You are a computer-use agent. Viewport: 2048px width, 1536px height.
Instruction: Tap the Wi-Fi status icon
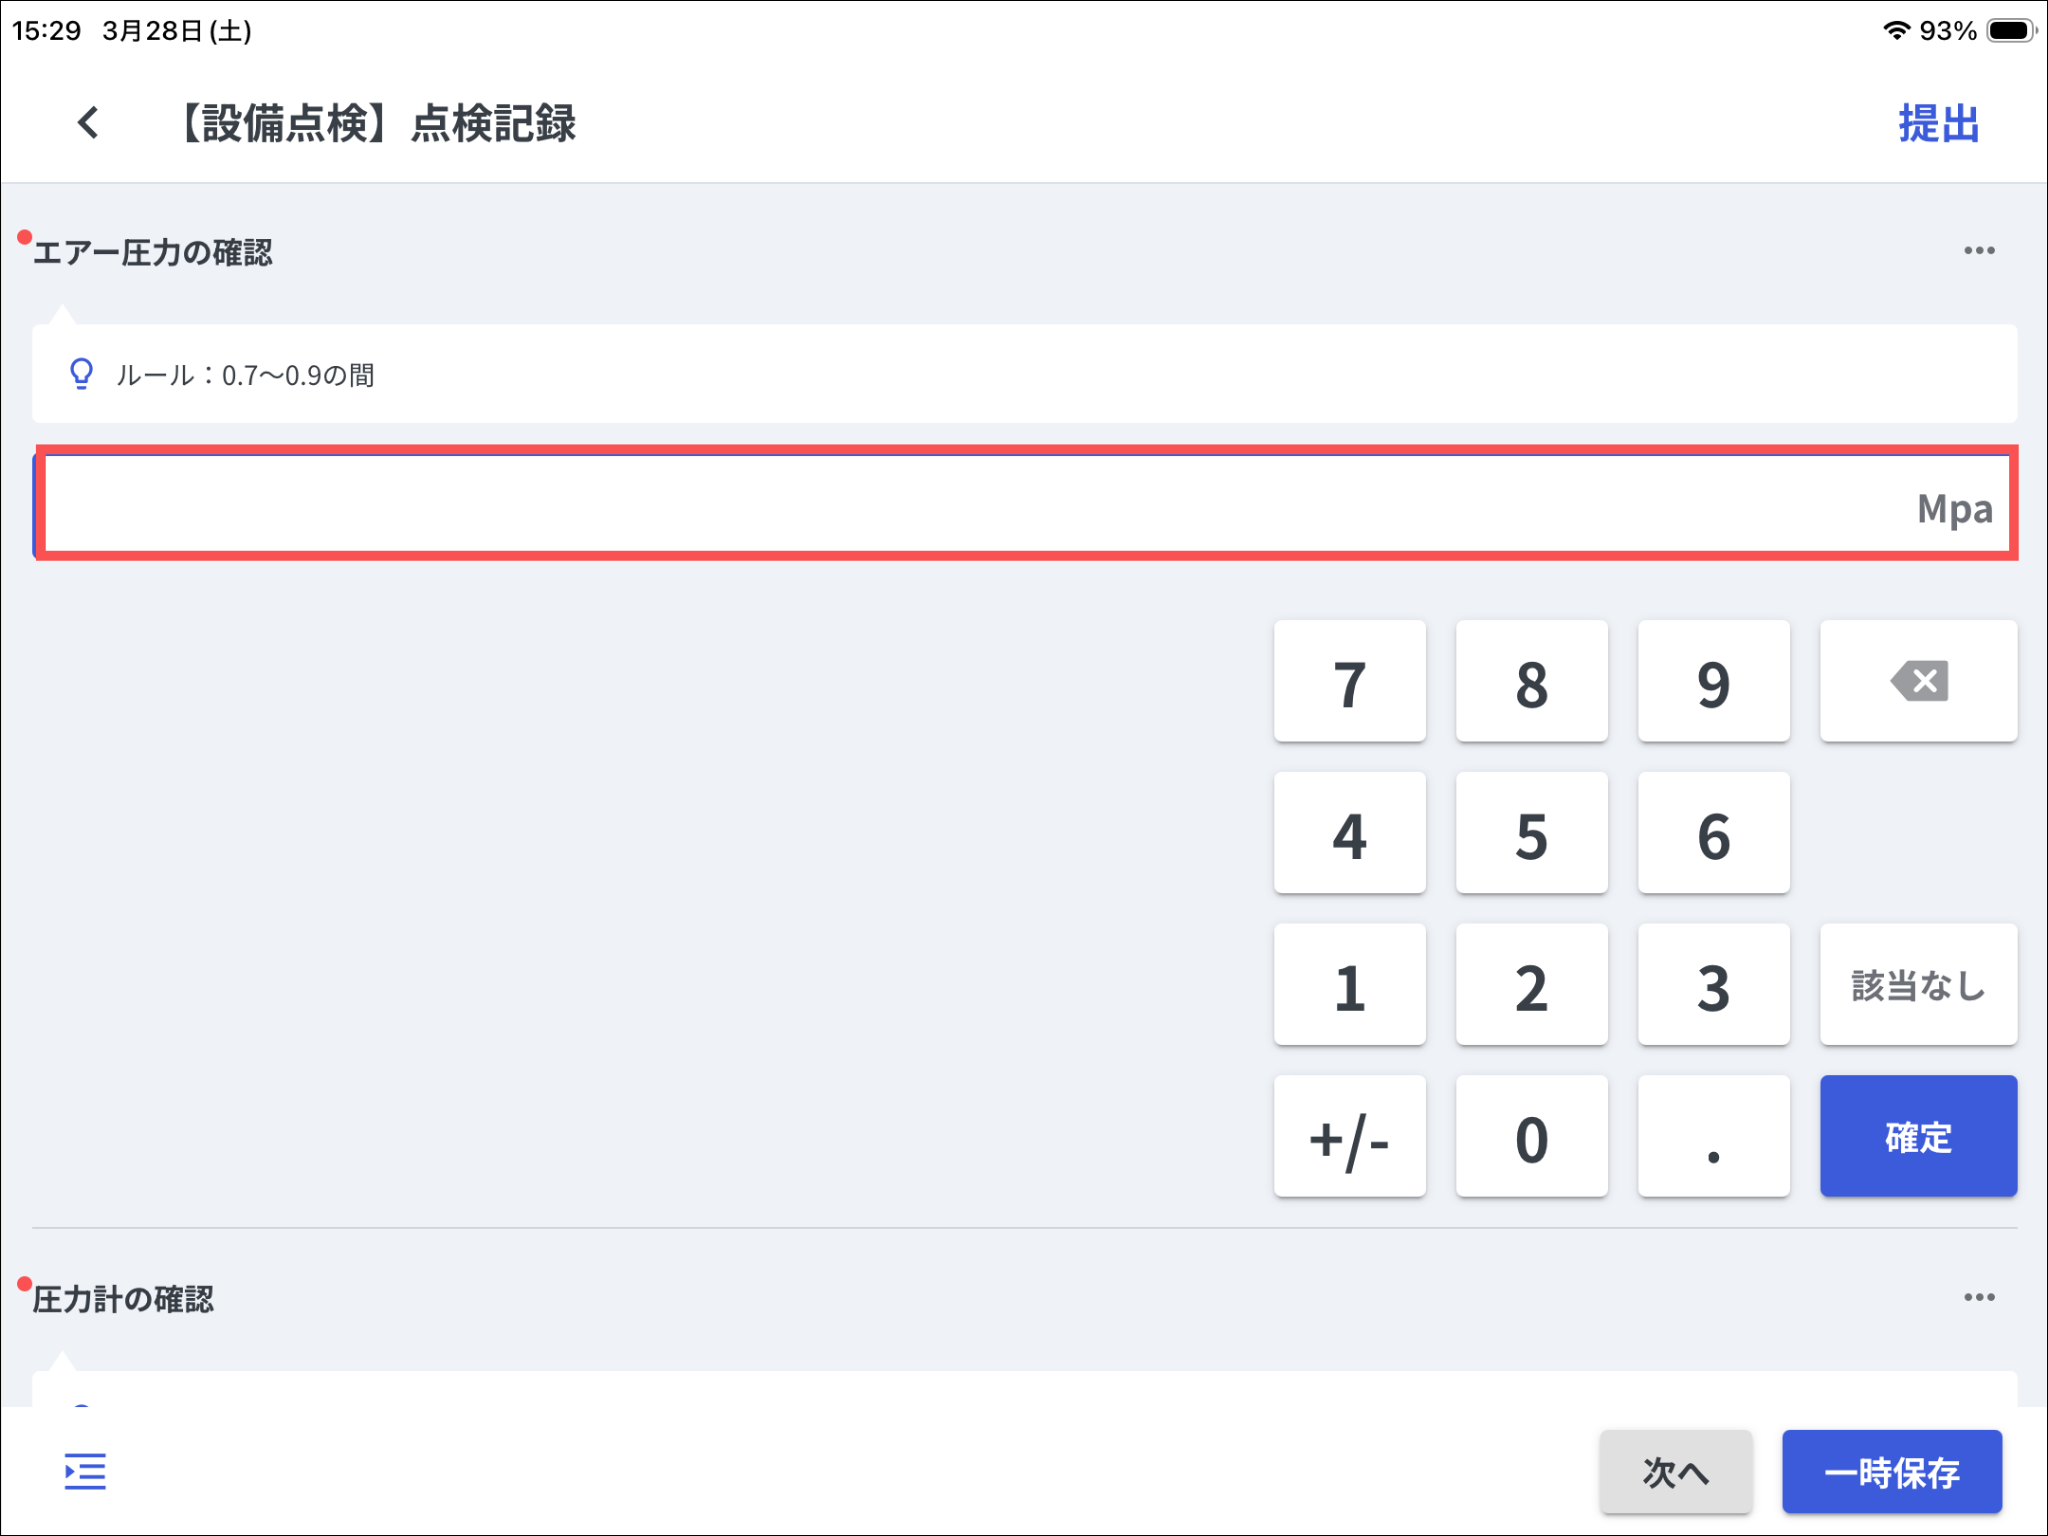click(1895, 30)
